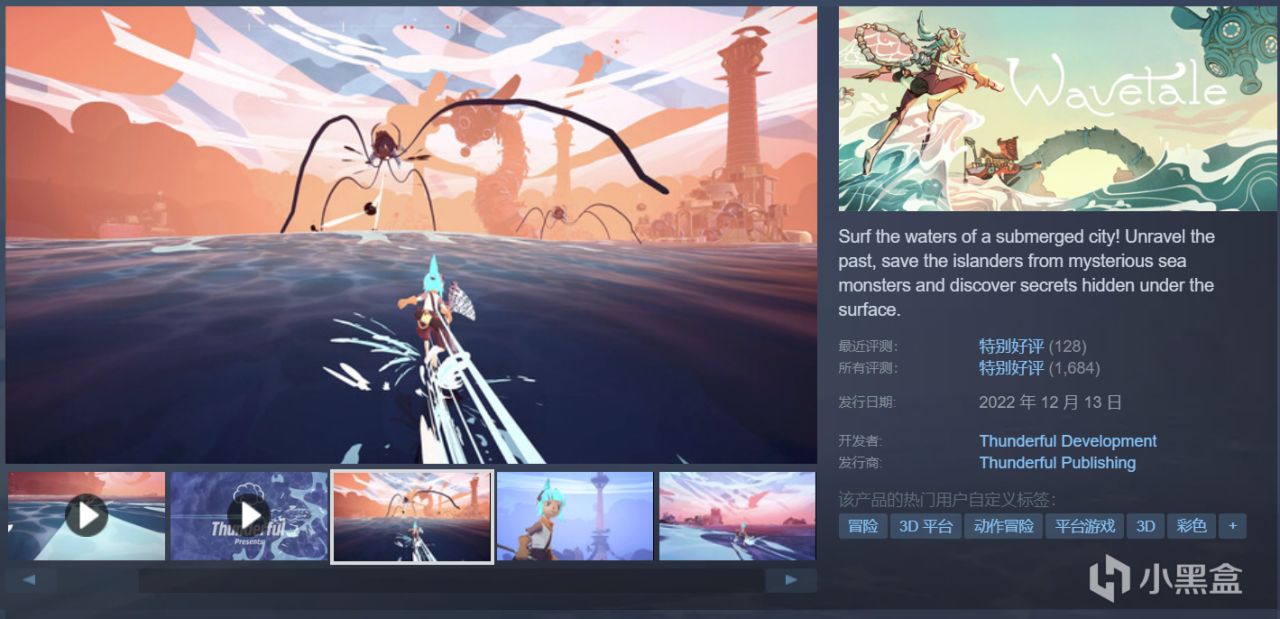Play the Thunderful Presents trailer thumbnail
This screenshot has width=1280, height=619.
pyautogui.click(x=249, y=516)
